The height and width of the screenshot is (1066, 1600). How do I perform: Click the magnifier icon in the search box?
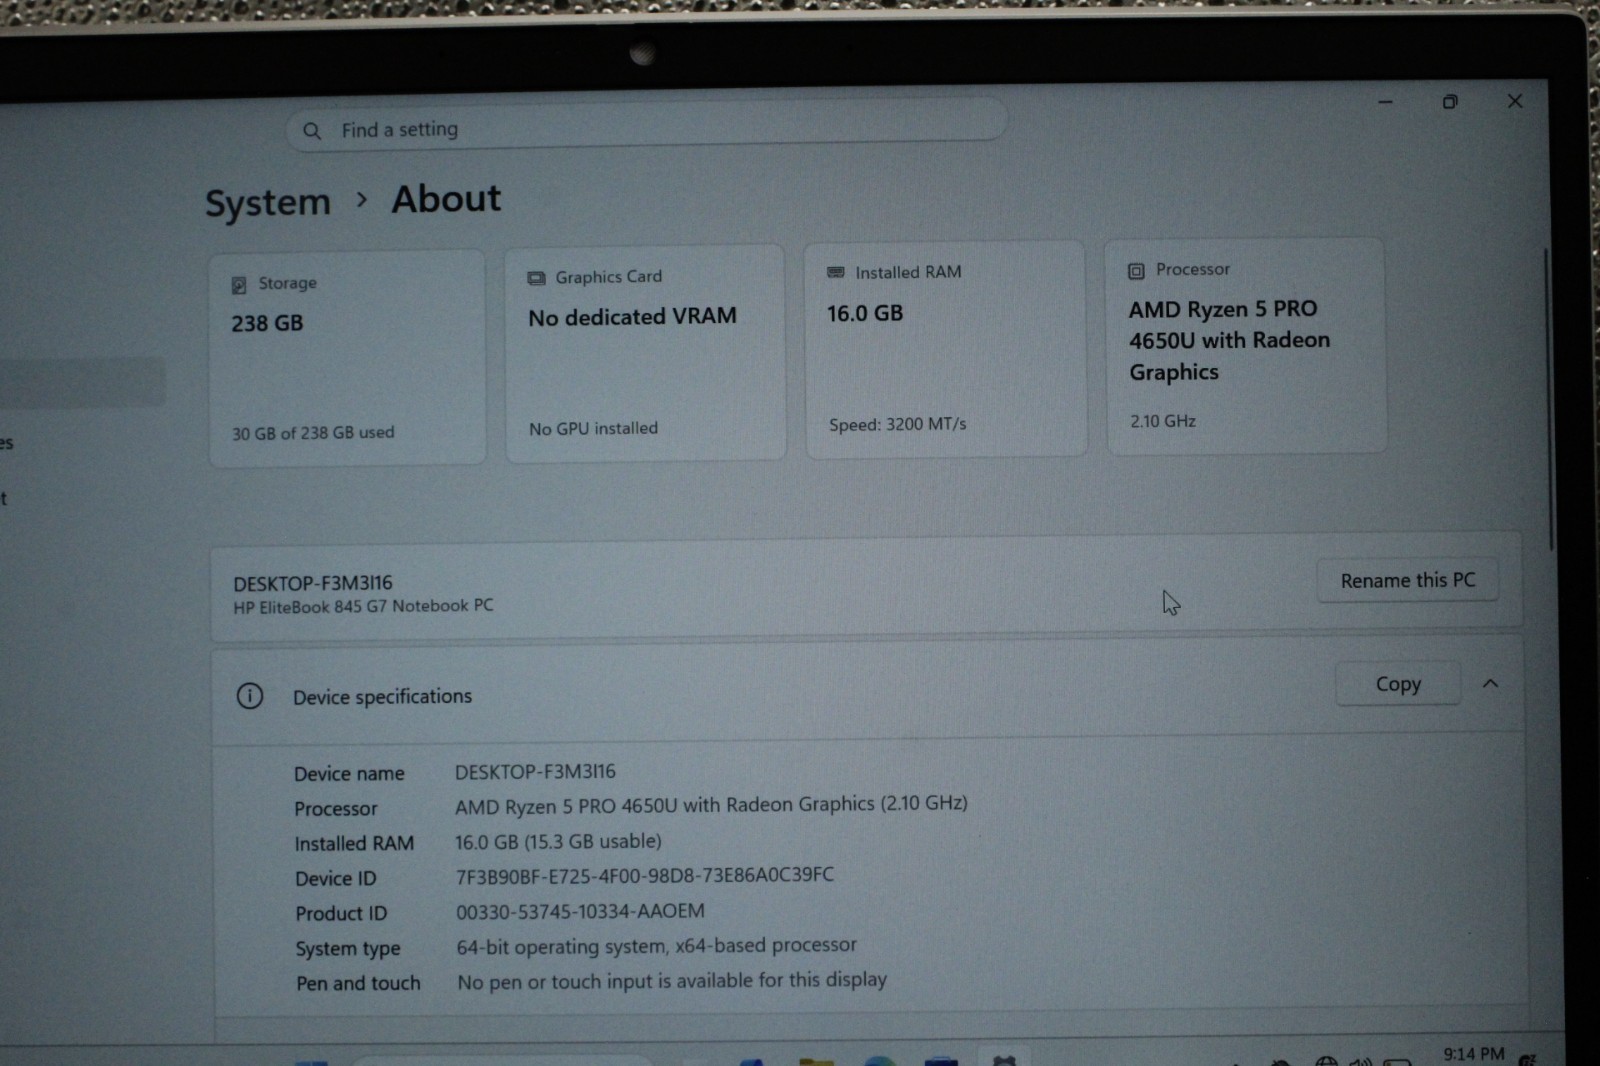click(x=312, y=131)
